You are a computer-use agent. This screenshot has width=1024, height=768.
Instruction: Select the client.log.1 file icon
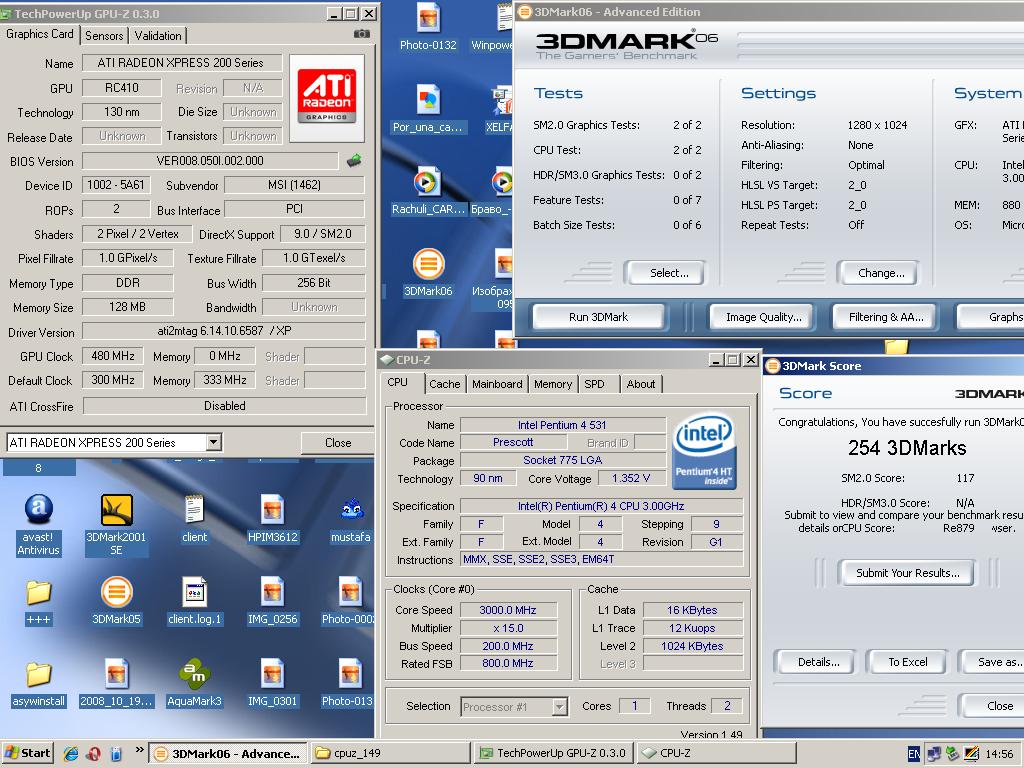[195, 601]
